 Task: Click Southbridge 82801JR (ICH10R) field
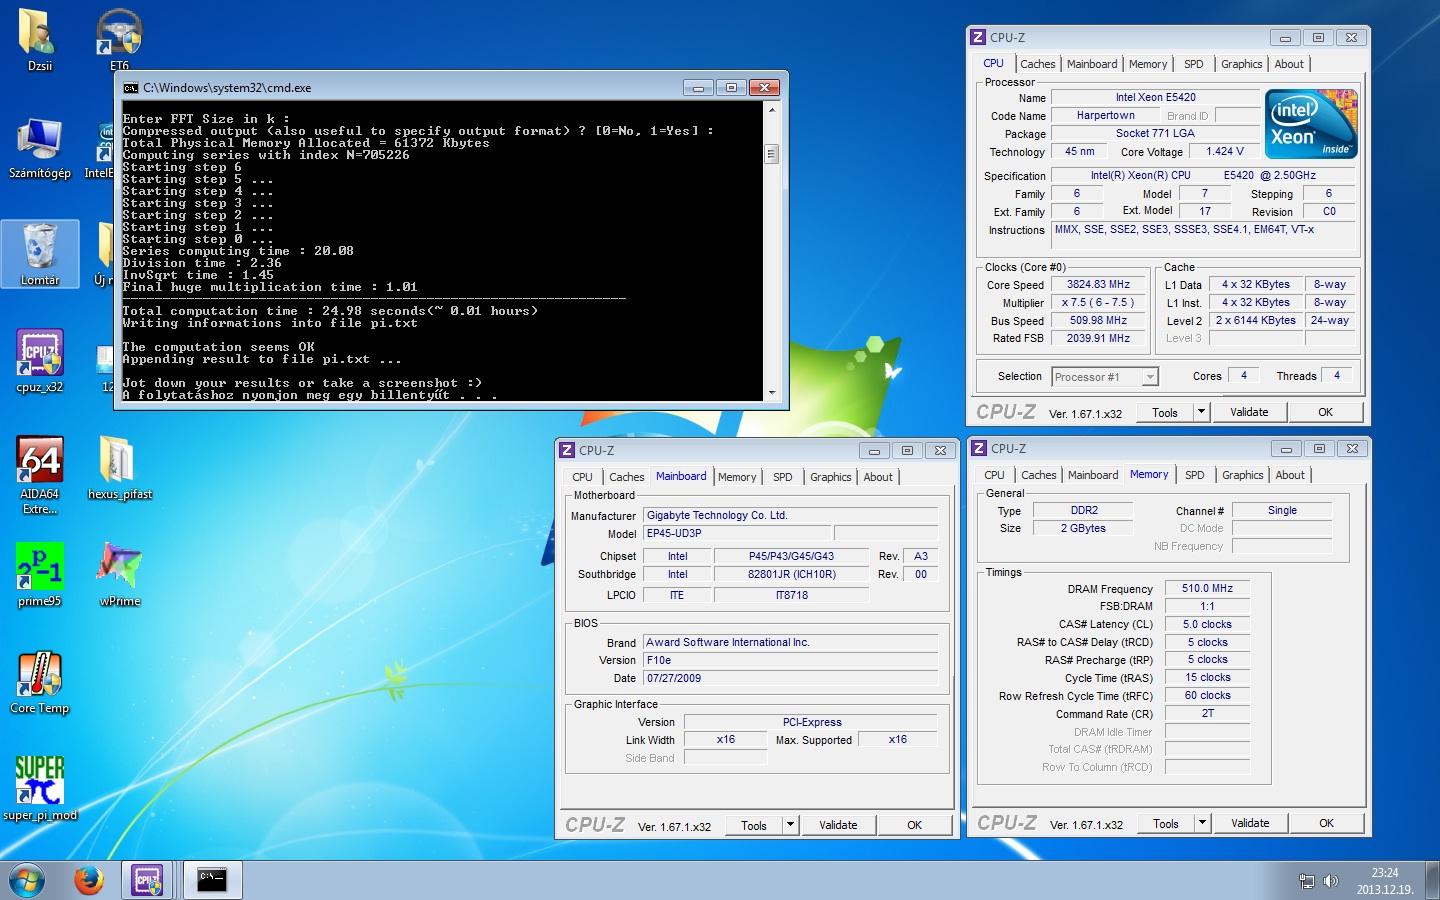pos(791,574)
